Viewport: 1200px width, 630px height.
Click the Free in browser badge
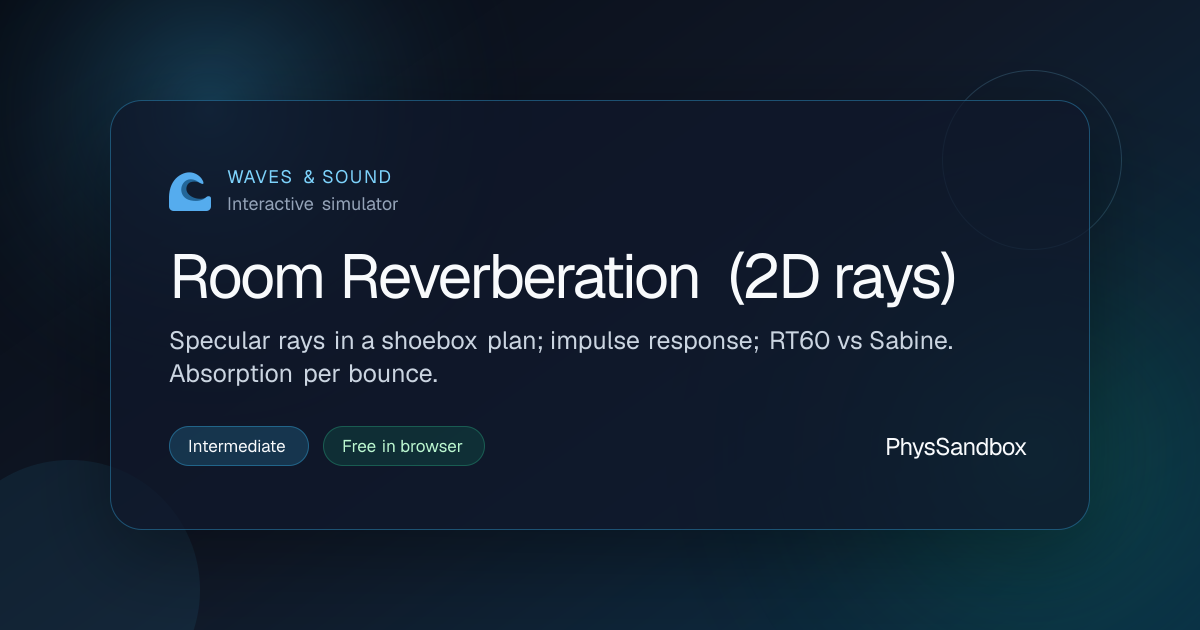click(x=403, y=446)
